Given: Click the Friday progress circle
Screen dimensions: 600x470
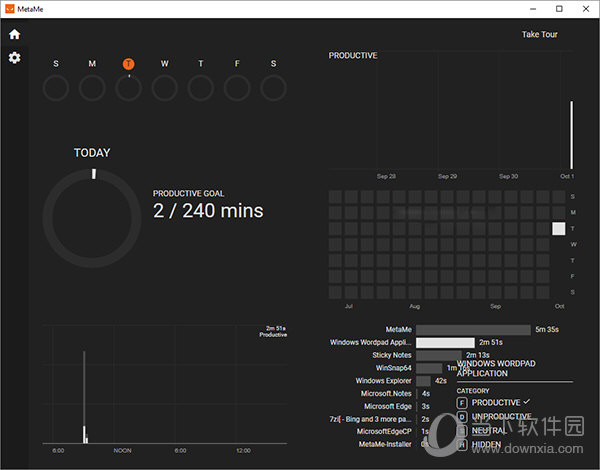Looking at the screenshot, I should (237, 88).
